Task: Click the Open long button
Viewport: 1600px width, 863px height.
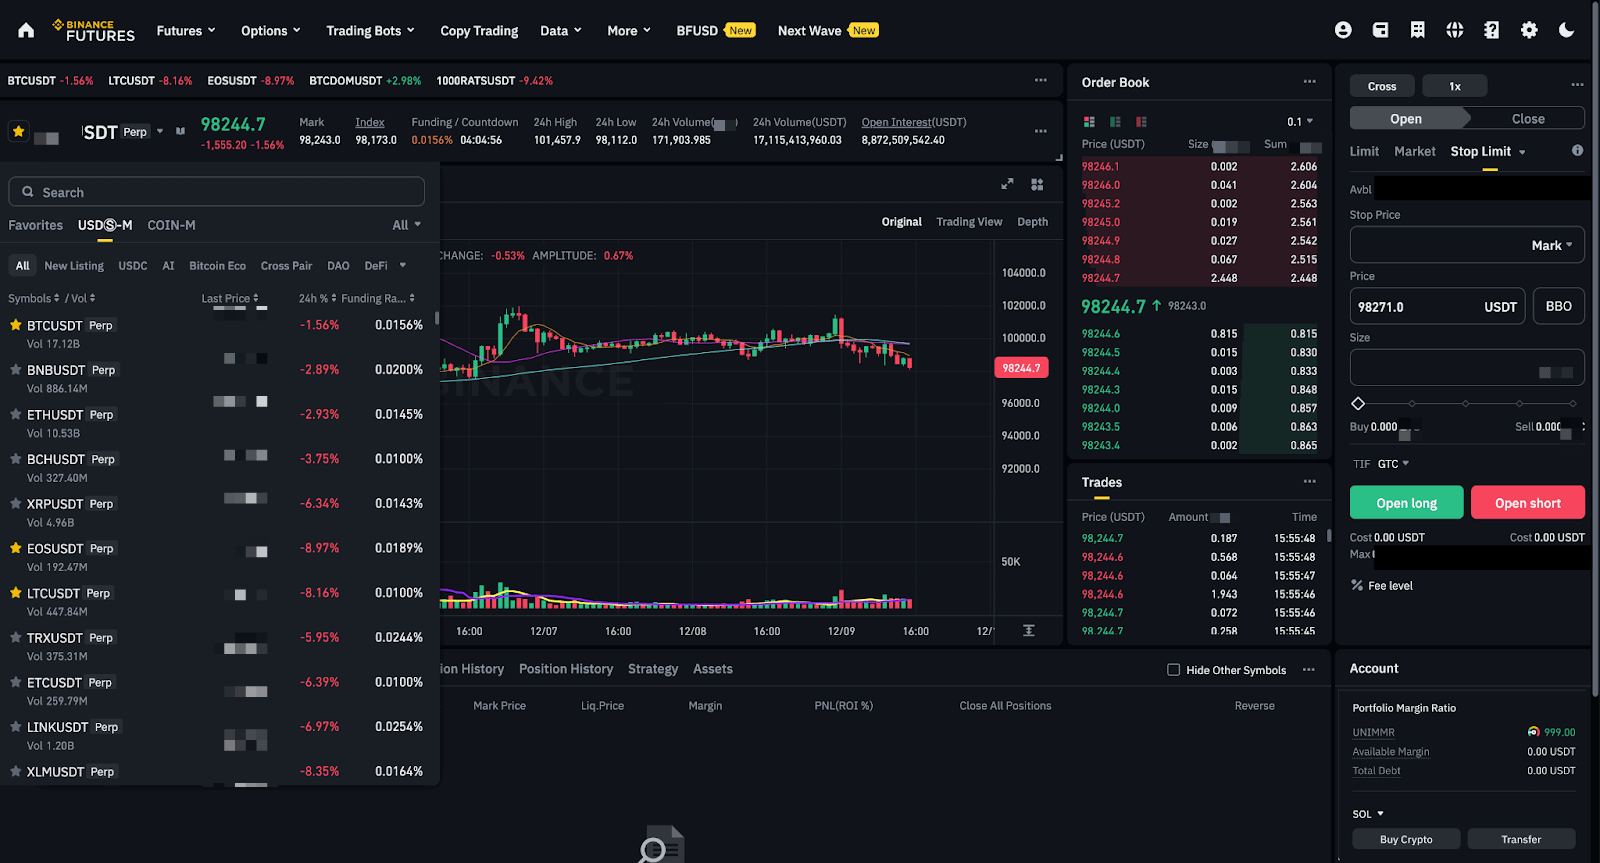Action: 1406,503
